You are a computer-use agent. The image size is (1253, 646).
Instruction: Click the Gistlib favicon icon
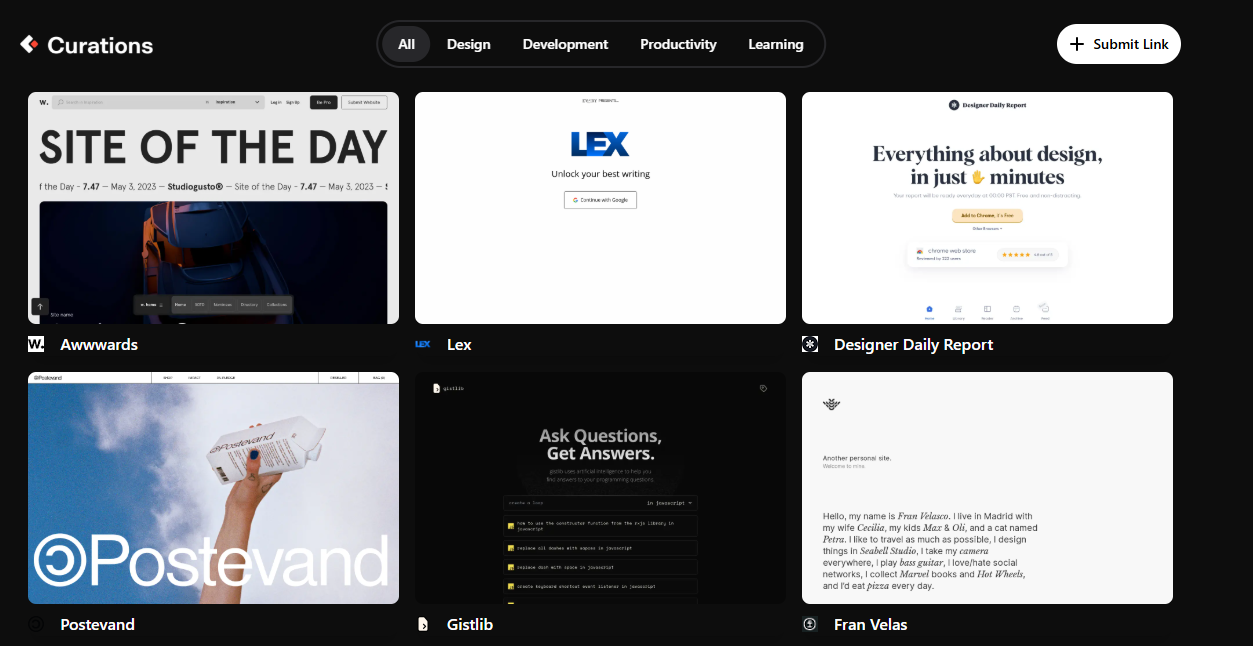pos(423,624)
